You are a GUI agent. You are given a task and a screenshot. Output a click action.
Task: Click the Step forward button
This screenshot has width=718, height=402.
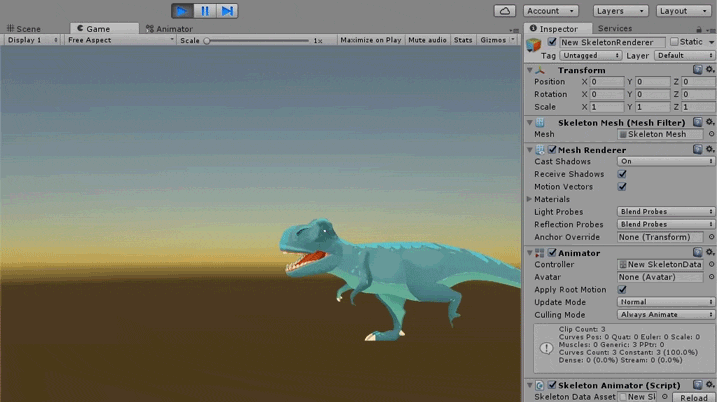coord(227,11)
